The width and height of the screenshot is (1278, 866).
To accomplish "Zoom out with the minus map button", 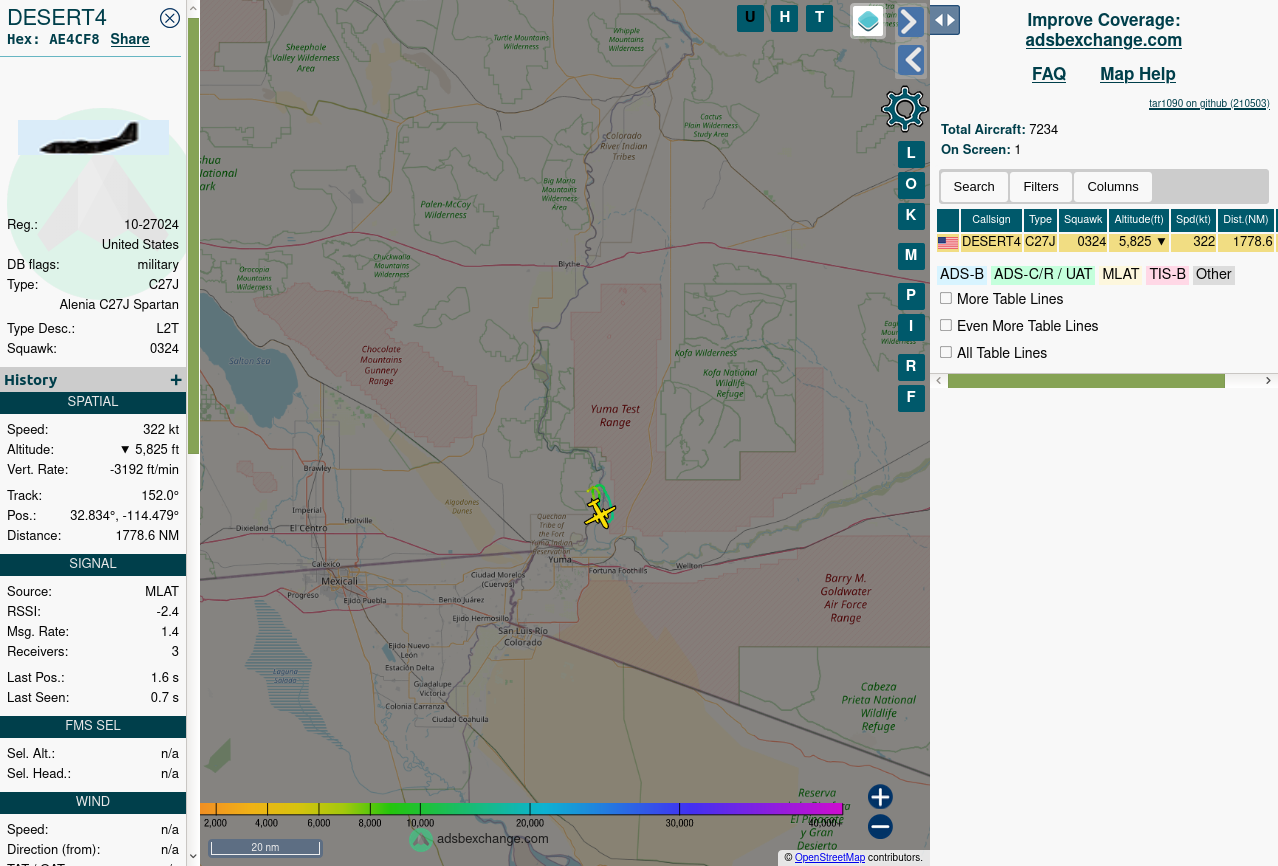I will tap(880, 827).
